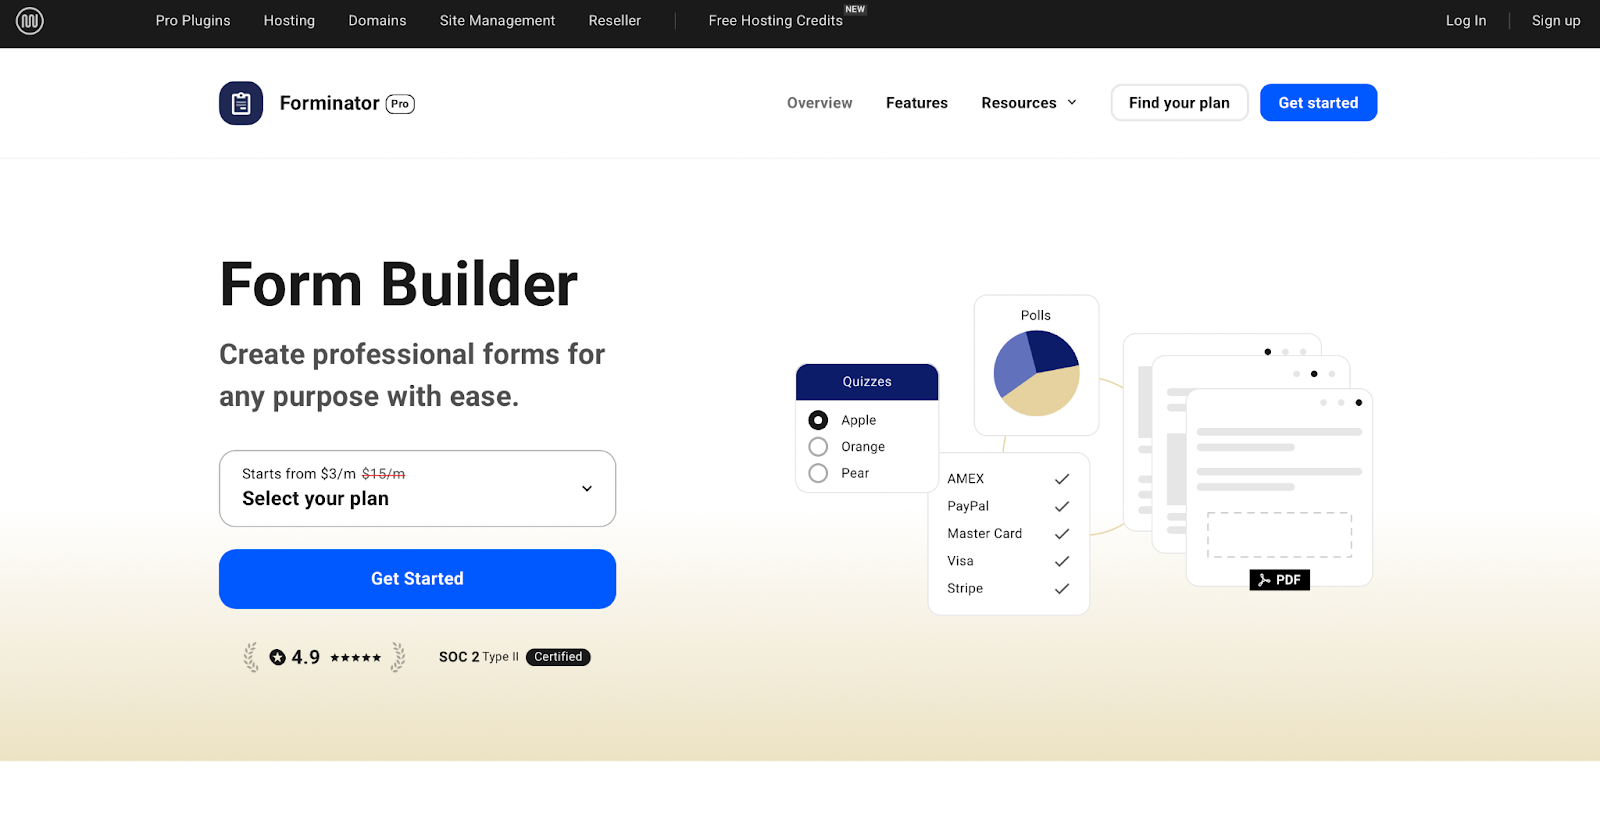Select the Orange radio option
Viewport: 1600px width, 827px height.
(818, 447)
